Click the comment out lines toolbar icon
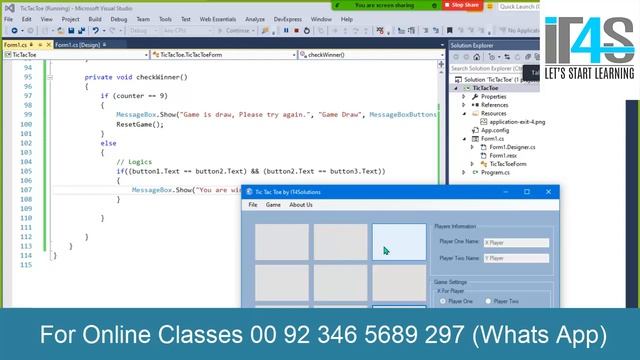Screen dimensions: 640x360 tap(425, 31)
